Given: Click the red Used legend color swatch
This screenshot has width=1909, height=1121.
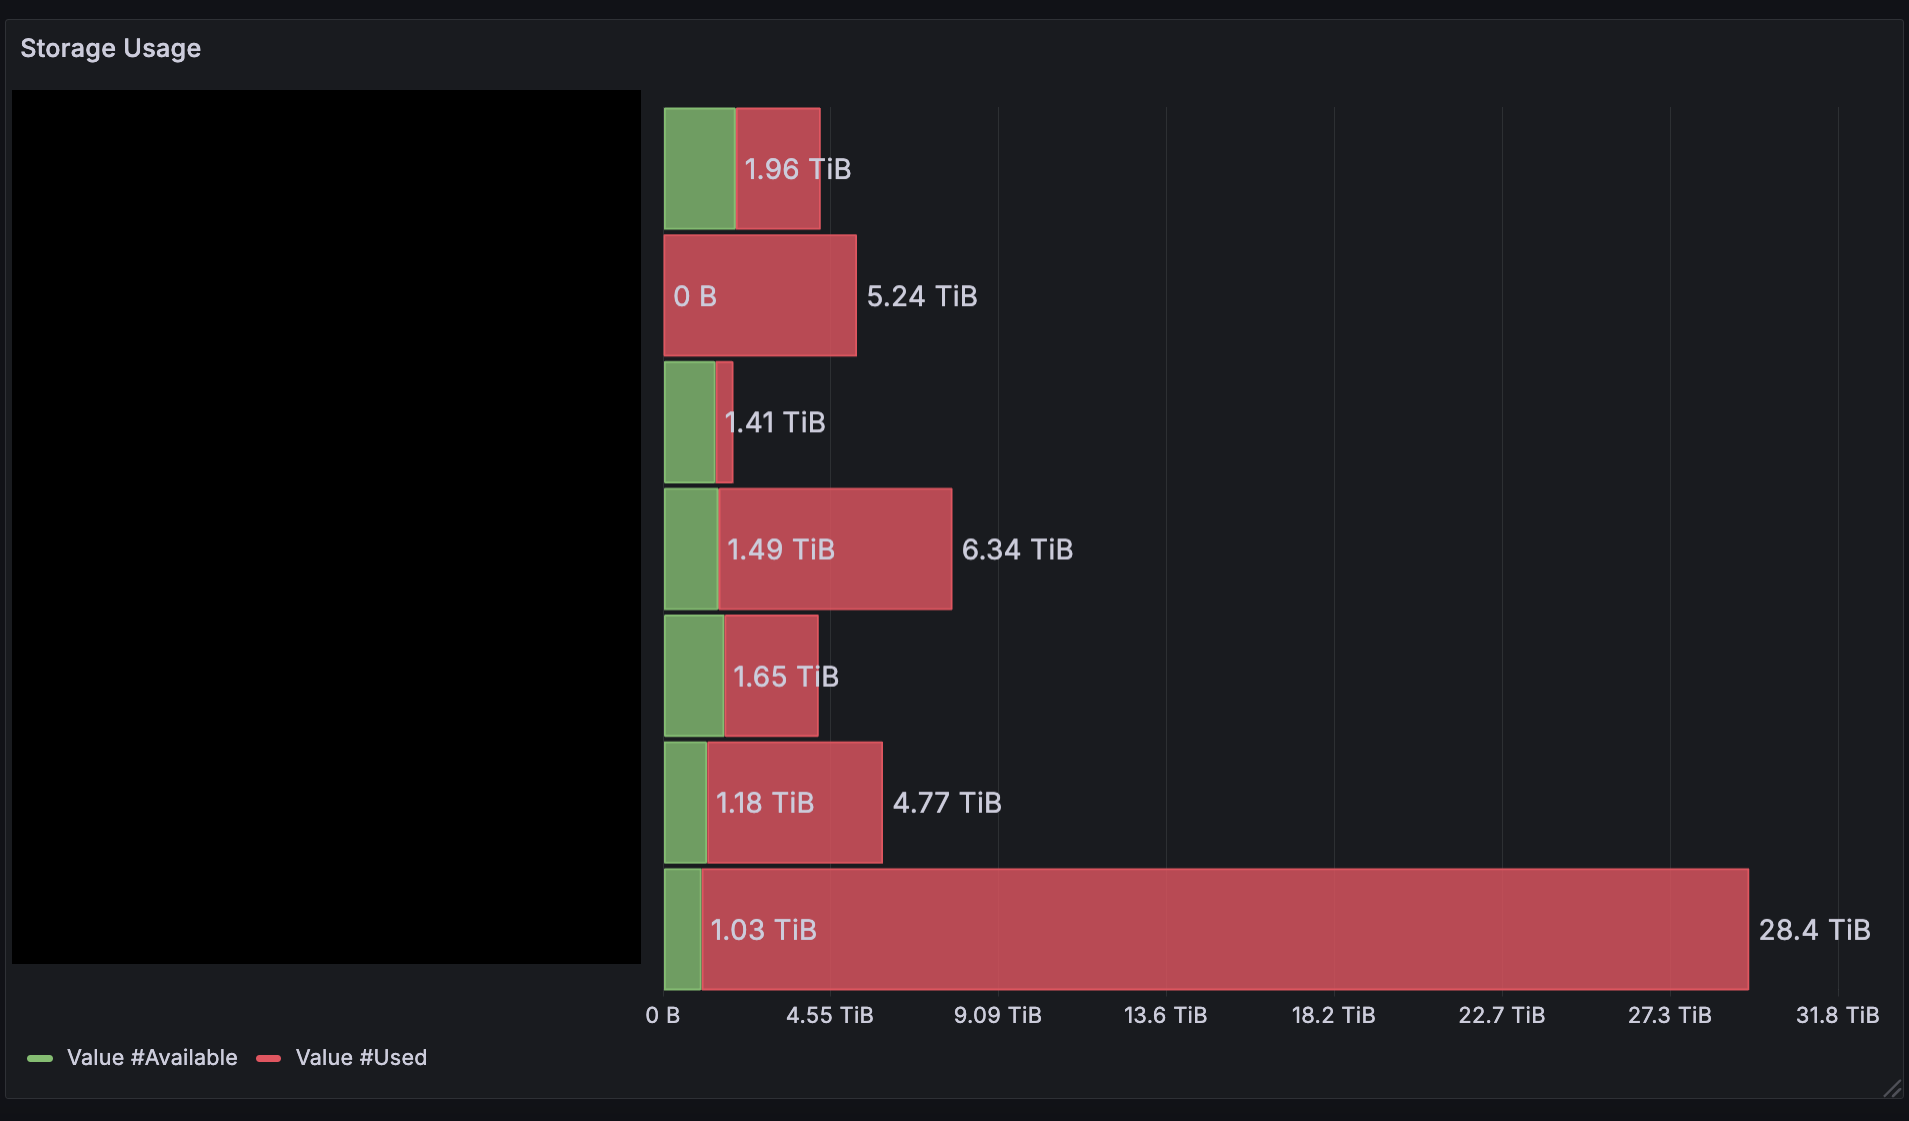Looking at the screenshot, I should click(268, 1058).
